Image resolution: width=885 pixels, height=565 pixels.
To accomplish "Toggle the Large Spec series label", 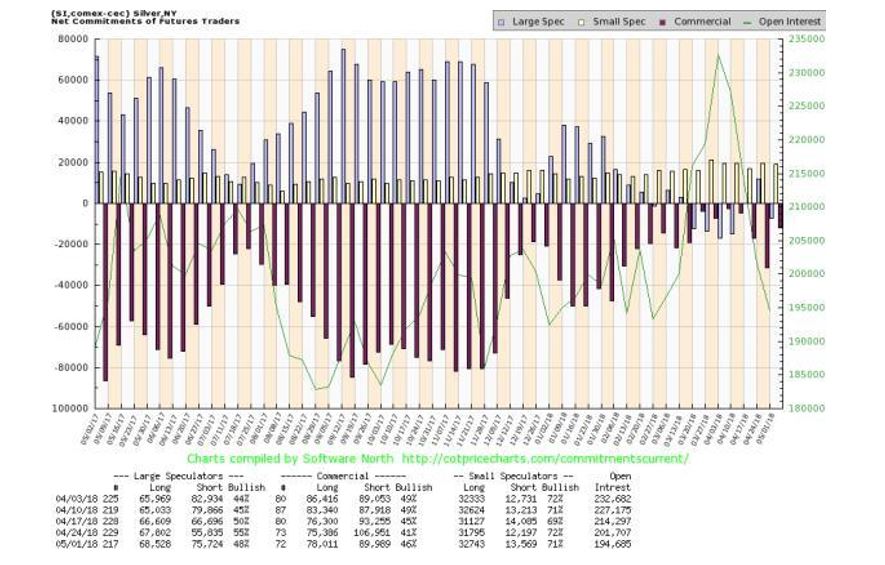I will pos(536,21).
